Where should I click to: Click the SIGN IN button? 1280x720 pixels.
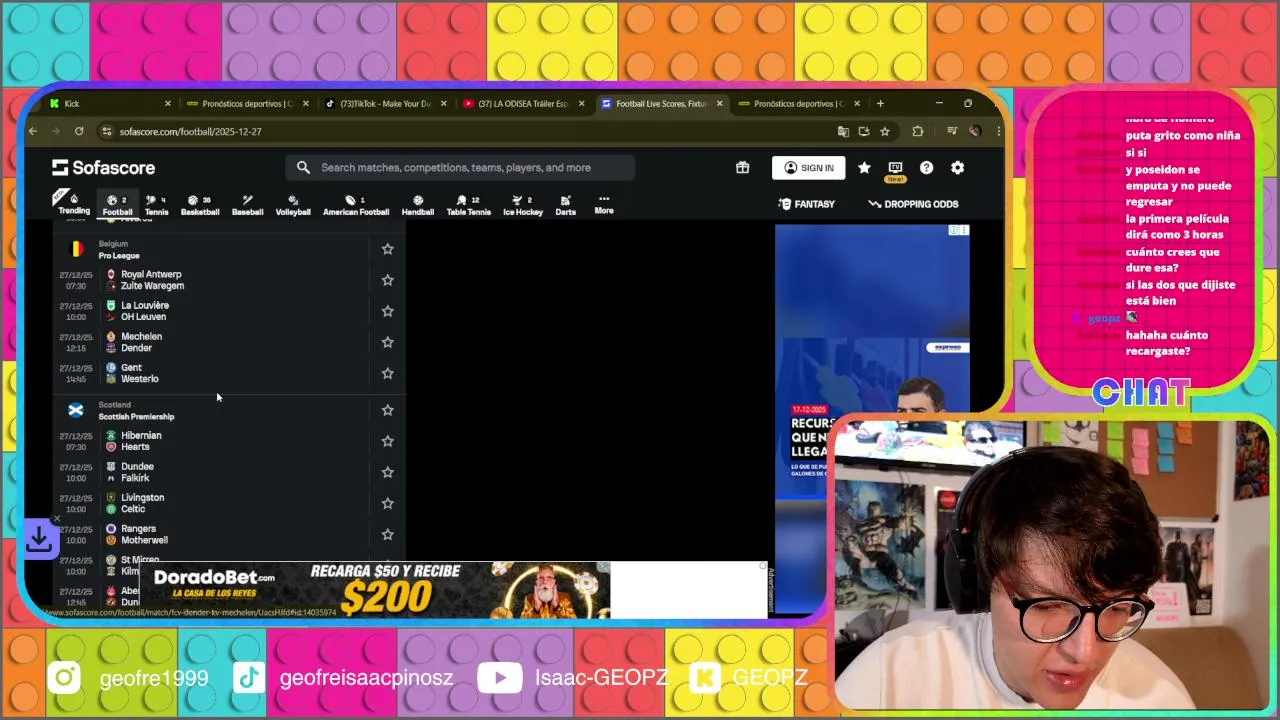tap(809, 167)
